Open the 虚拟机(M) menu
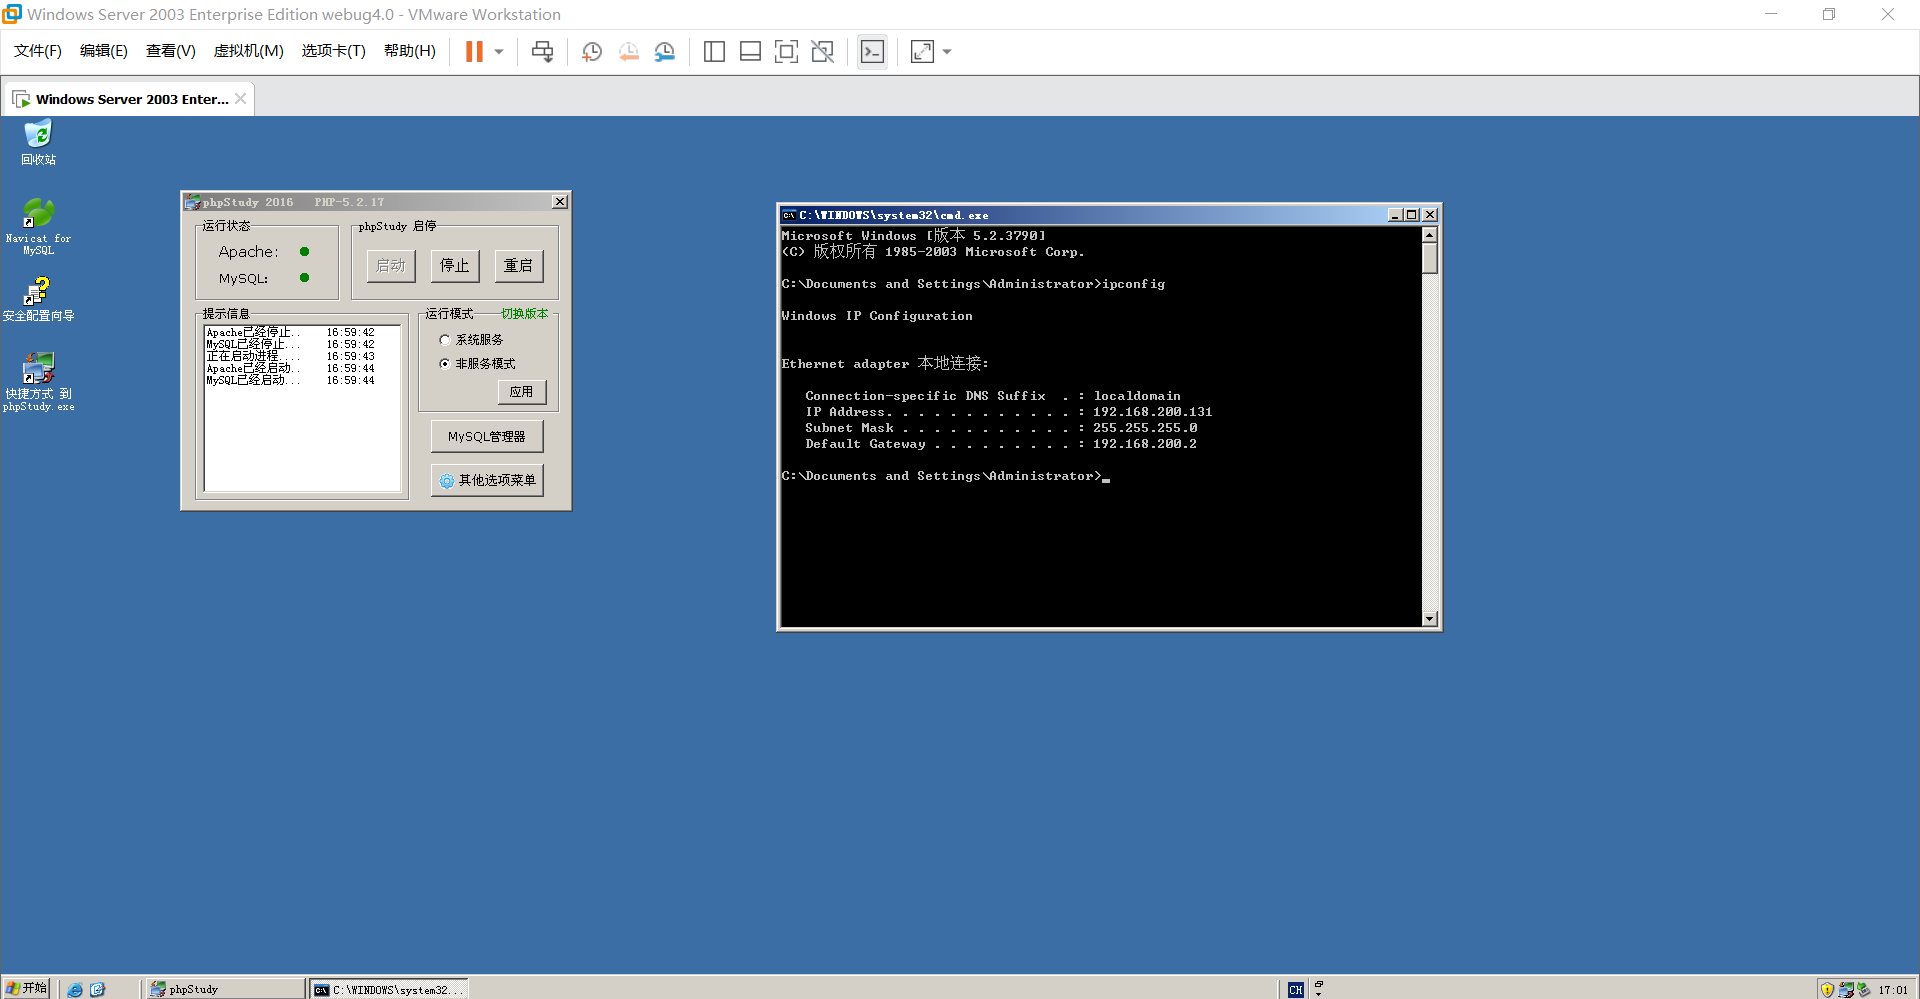Image resolution: width=1920 pixels, height=999 pixels. pos(248,51)
